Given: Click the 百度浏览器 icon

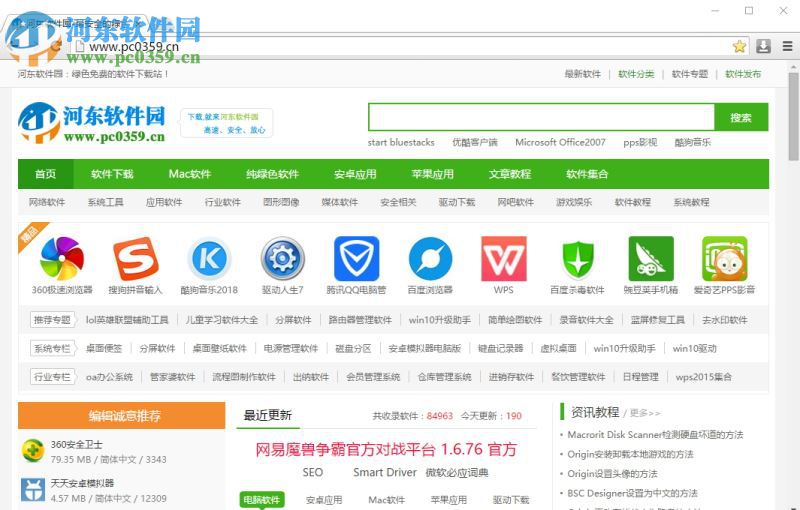Looking at the screenshot, I should [430, 259].
